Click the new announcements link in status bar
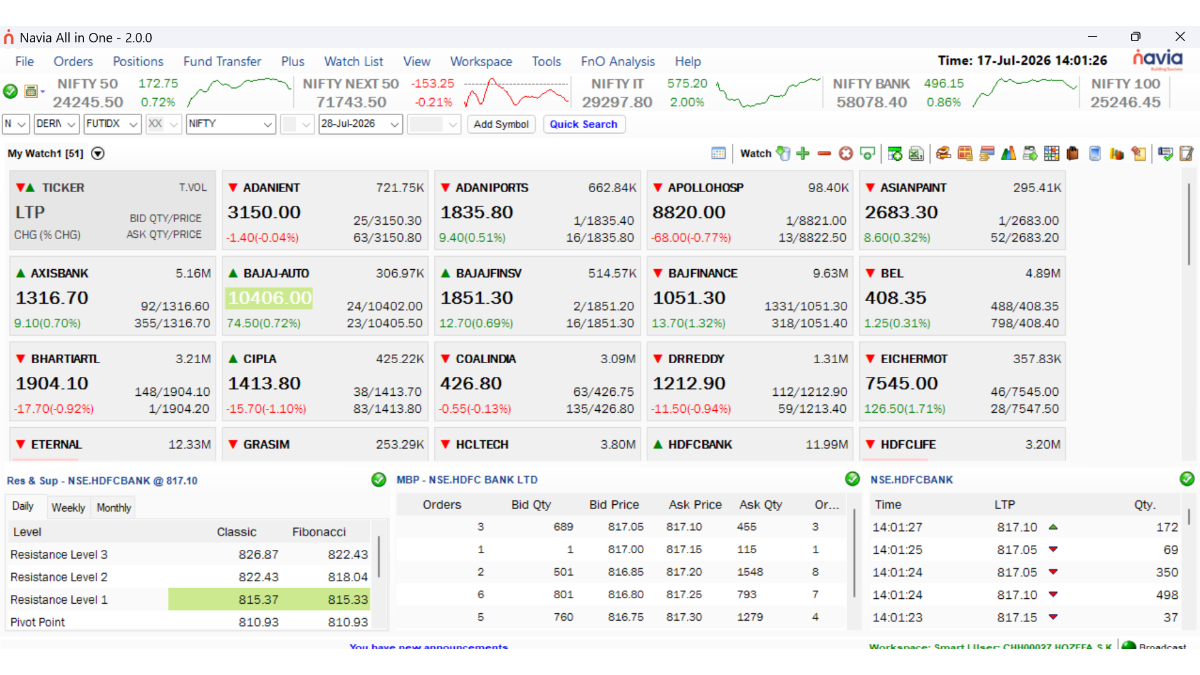 [428, 647]
